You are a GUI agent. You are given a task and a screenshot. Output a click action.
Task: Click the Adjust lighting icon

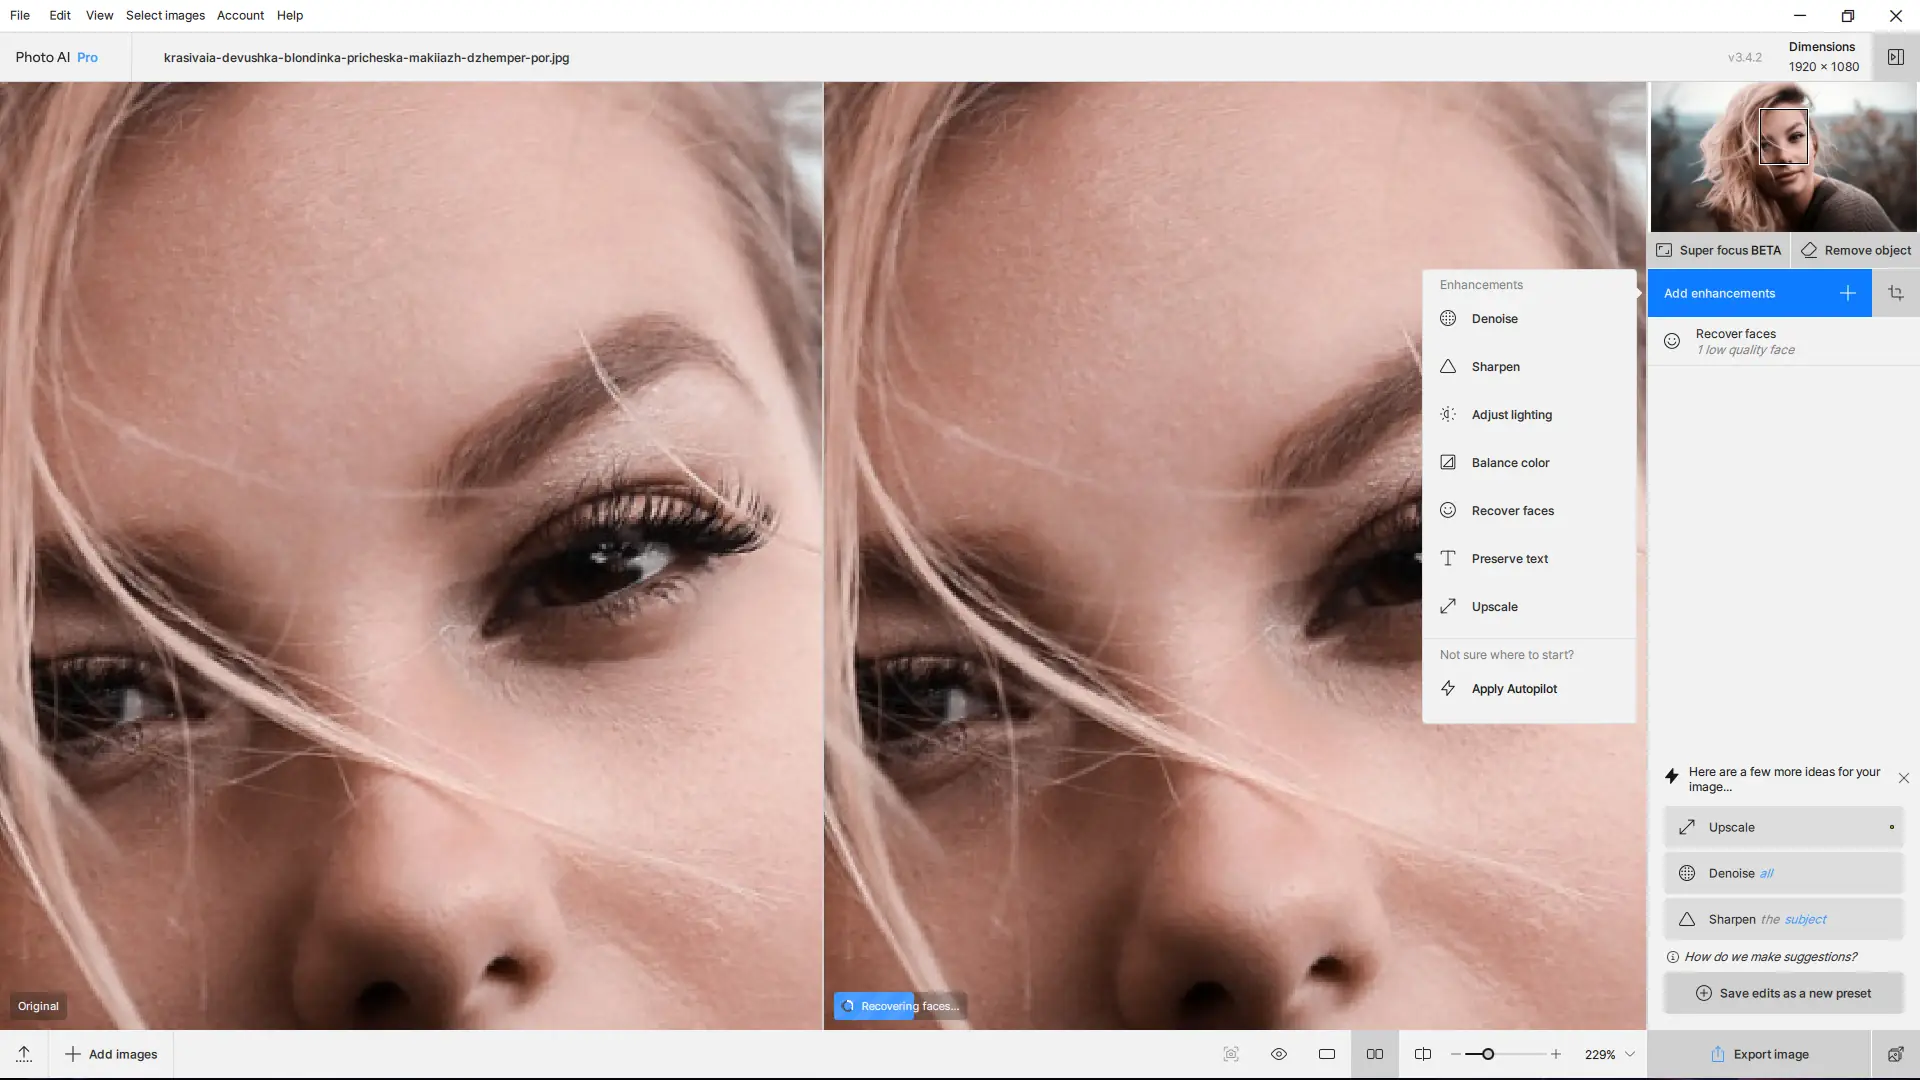[x=1447, y=414]
